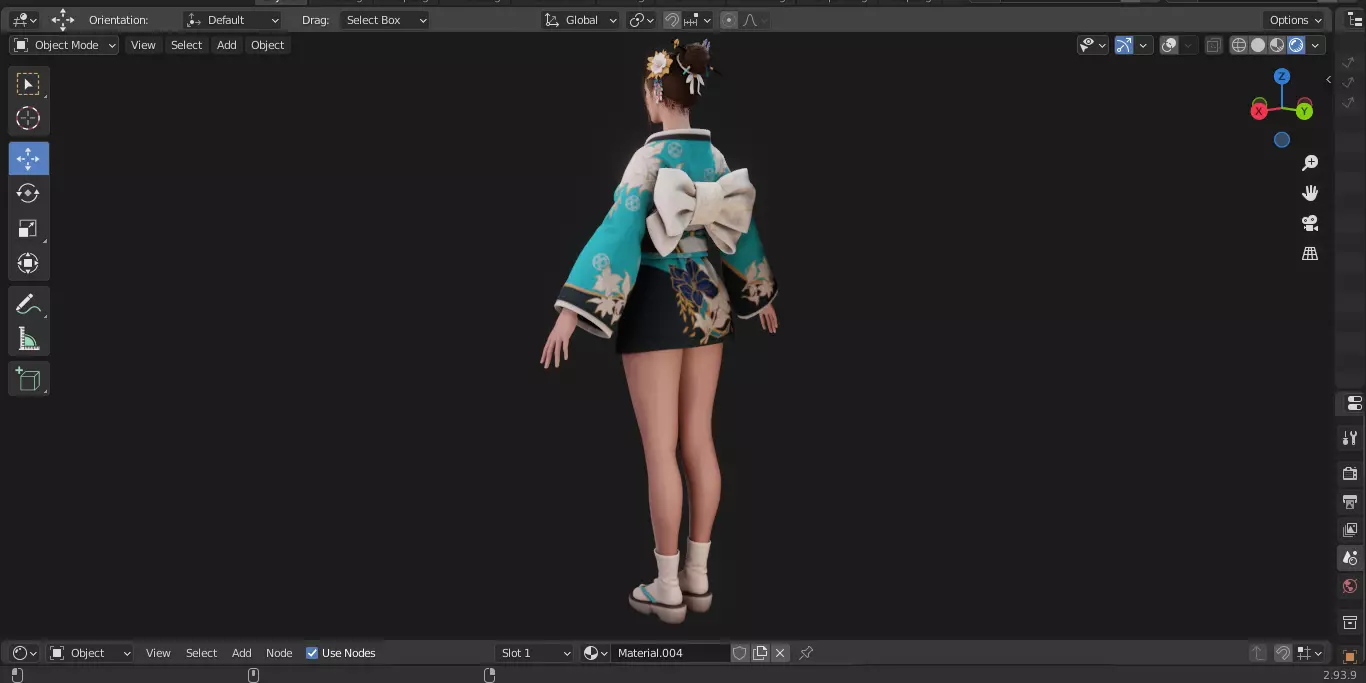Viewport: 1366px width, 683px height.
Task: Open the overlays options dropdown arrow
Action: pyautogui.click(x=1187, y=45)
